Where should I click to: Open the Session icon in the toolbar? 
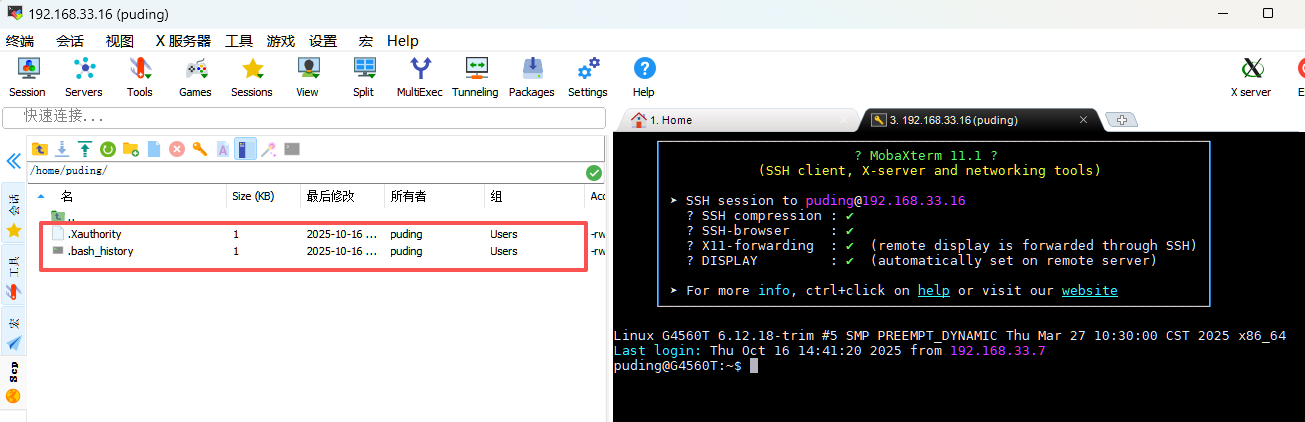point(27,76)
